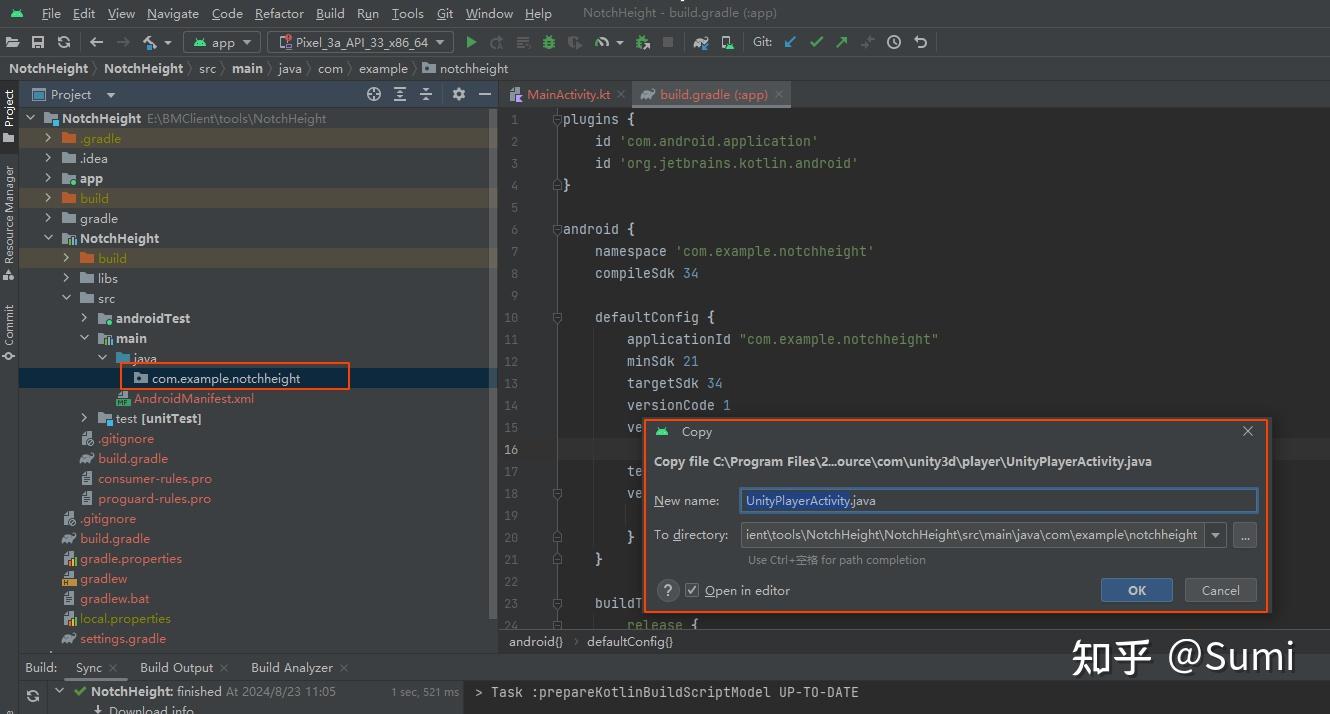Click the Debug app bug icon
This screenshot has height=714, width=1330.
pyautogui.click(x=548, y=42)
